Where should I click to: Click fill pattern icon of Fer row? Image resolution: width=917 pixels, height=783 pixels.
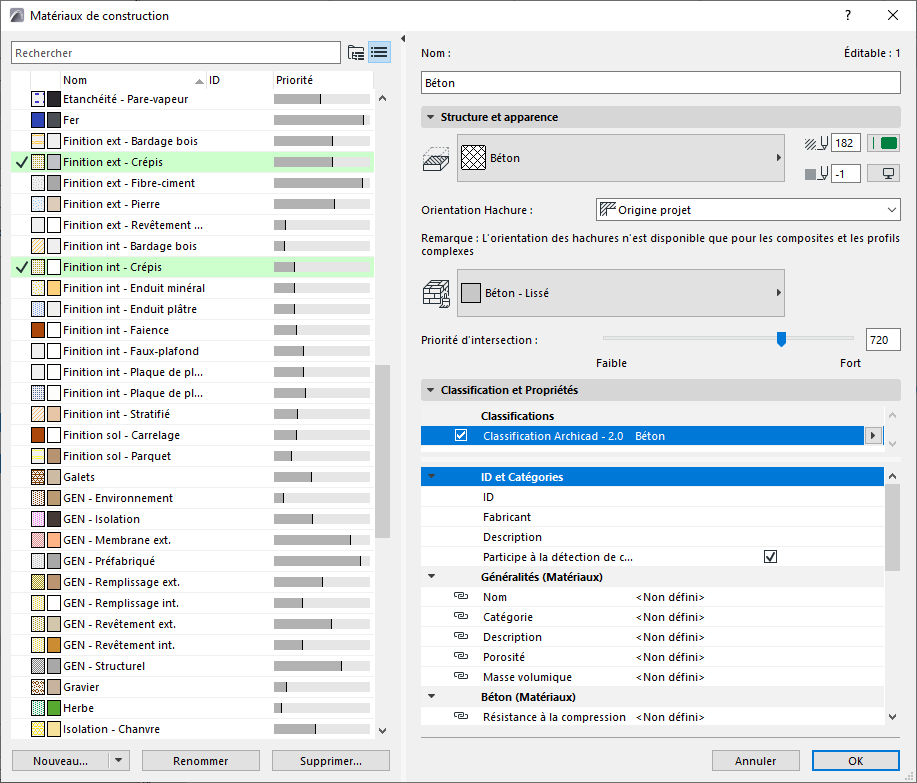click(x=38, y=120)
